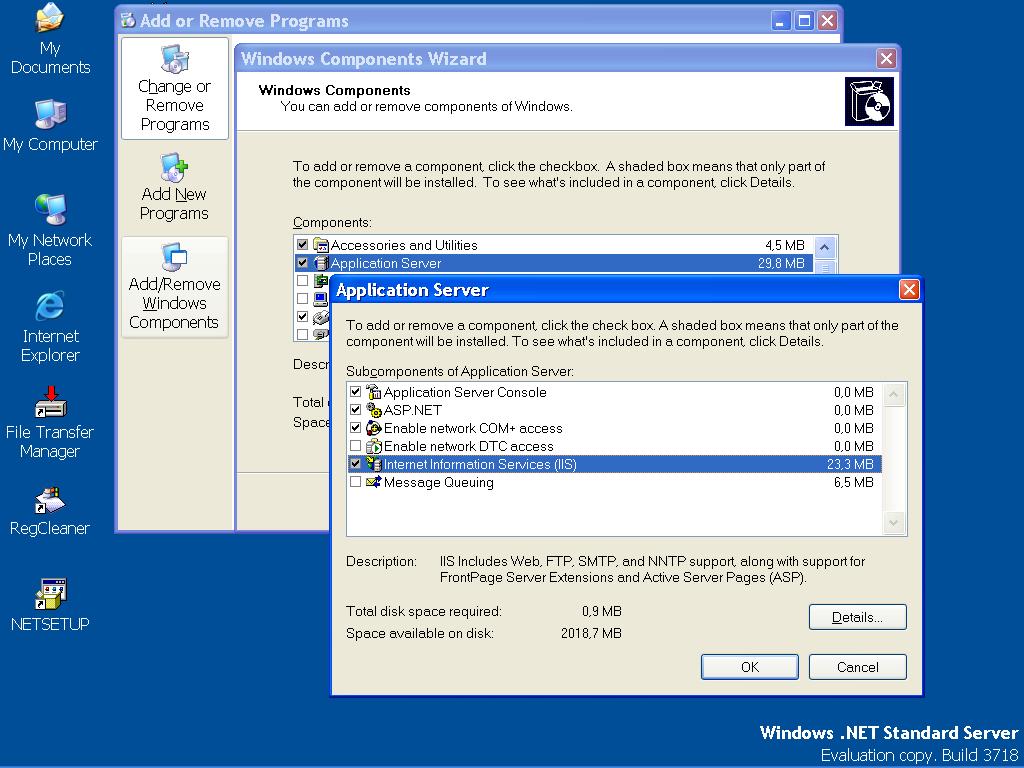Select 'Enable network DTC access' row text
This screenshot has width=1024, height=768.
click(x=468, y=447)
